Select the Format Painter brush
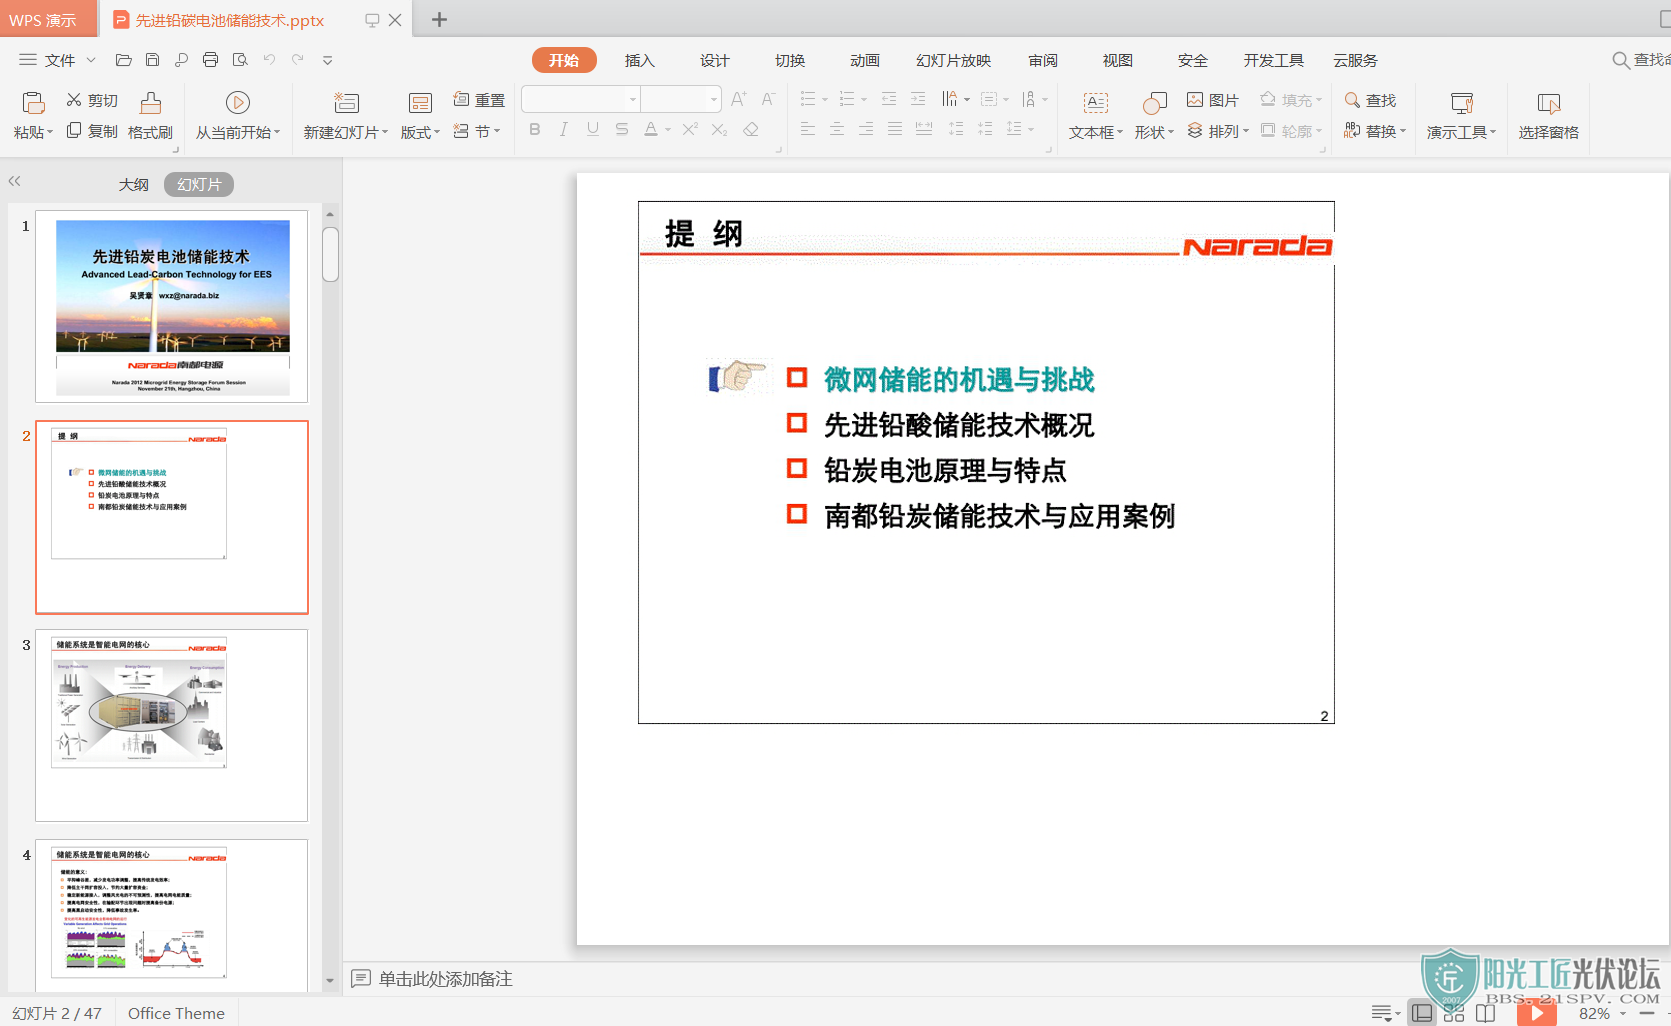The height and width of the screenshot is (1026, 1671). click(150, 102)
